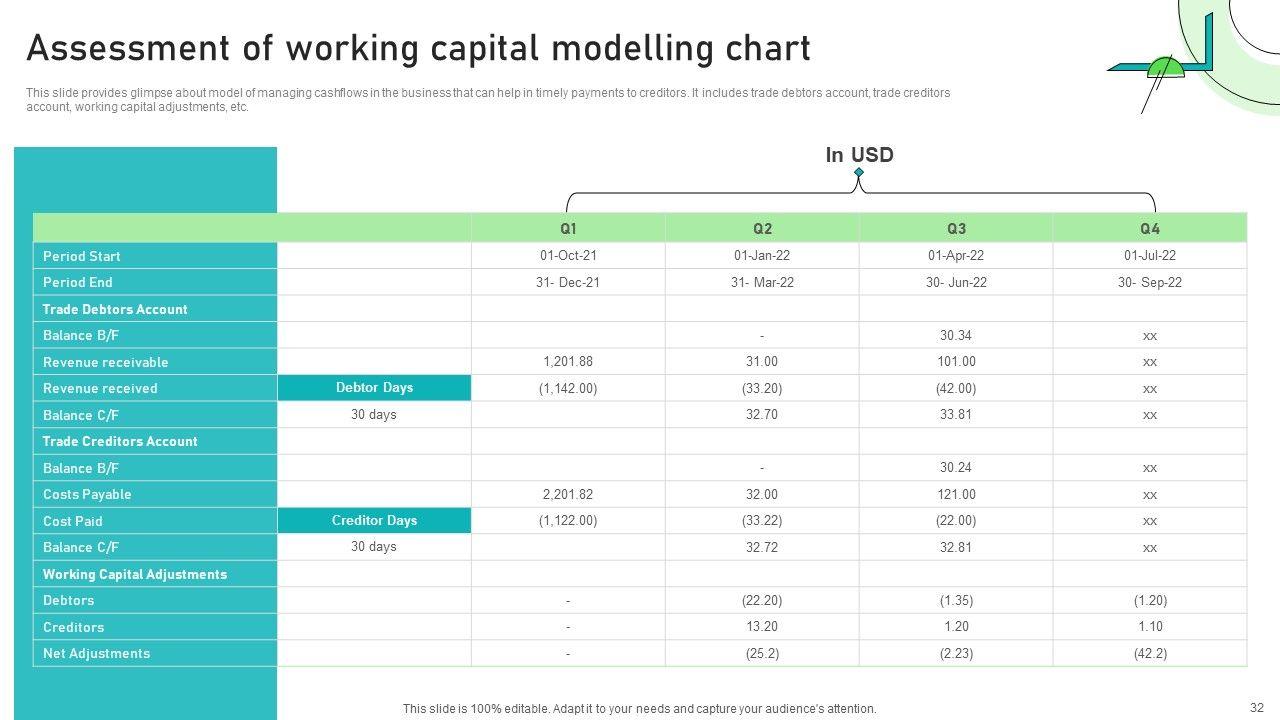Click the slide number 32
The width and height of the screenshot is (1280, 720).
pos(1257,706)
